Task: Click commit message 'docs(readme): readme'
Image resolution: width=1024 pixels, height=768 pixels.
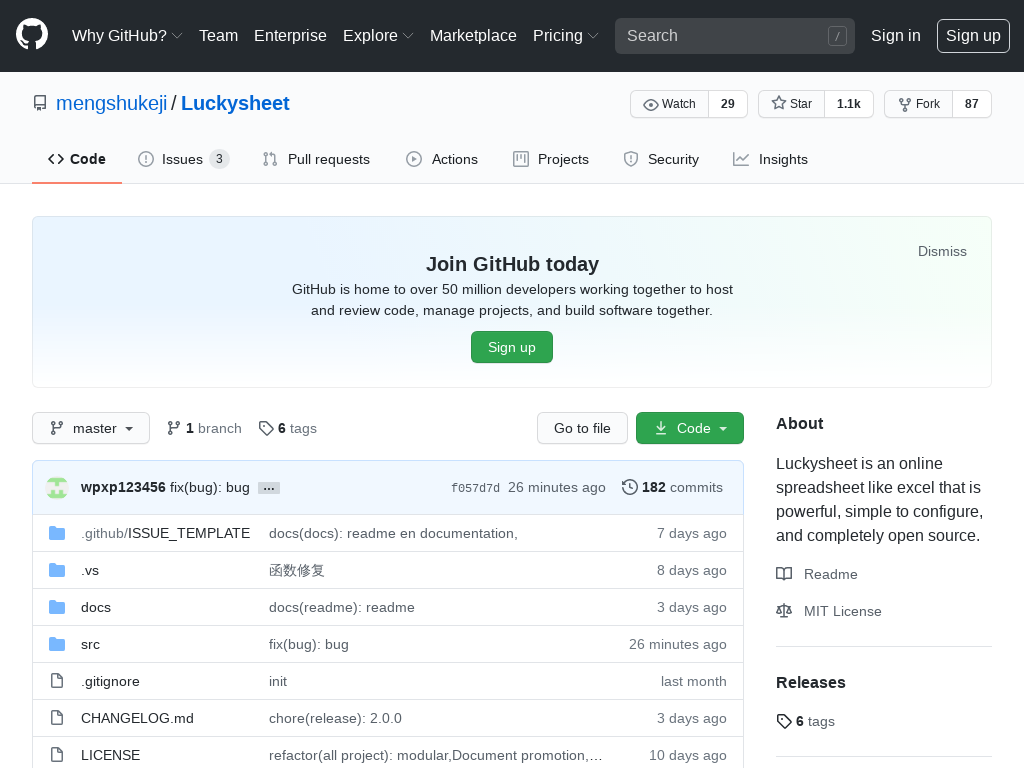Action: click(x=342, y=607)
